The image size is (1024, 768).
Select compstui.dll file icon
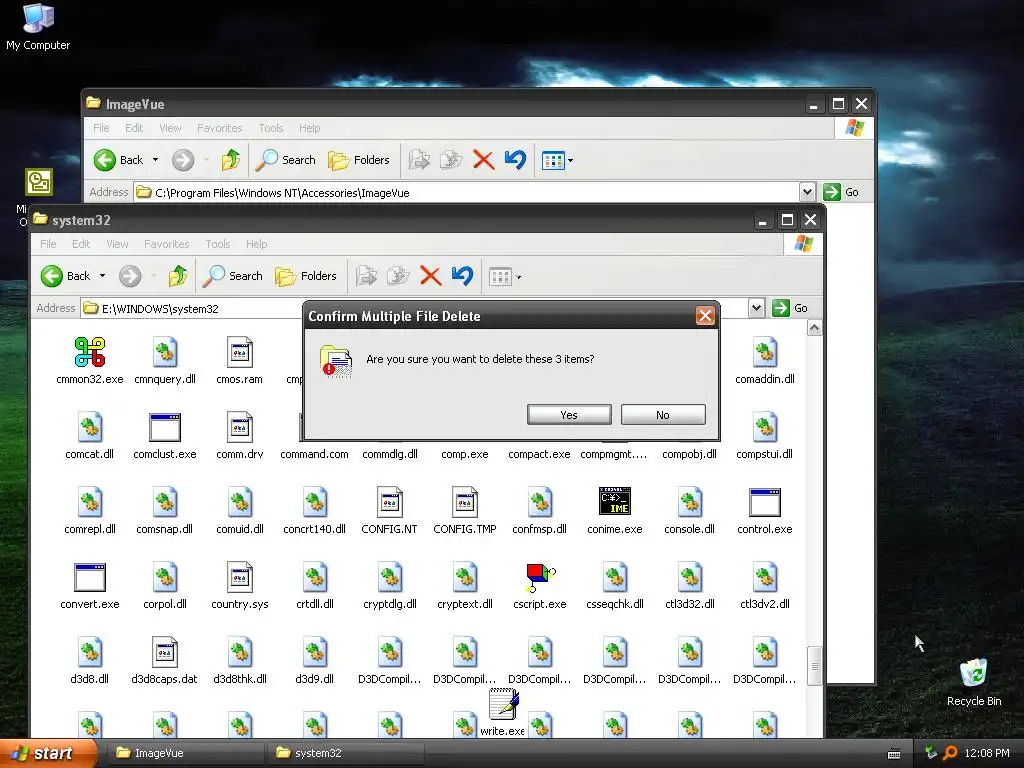765,427
